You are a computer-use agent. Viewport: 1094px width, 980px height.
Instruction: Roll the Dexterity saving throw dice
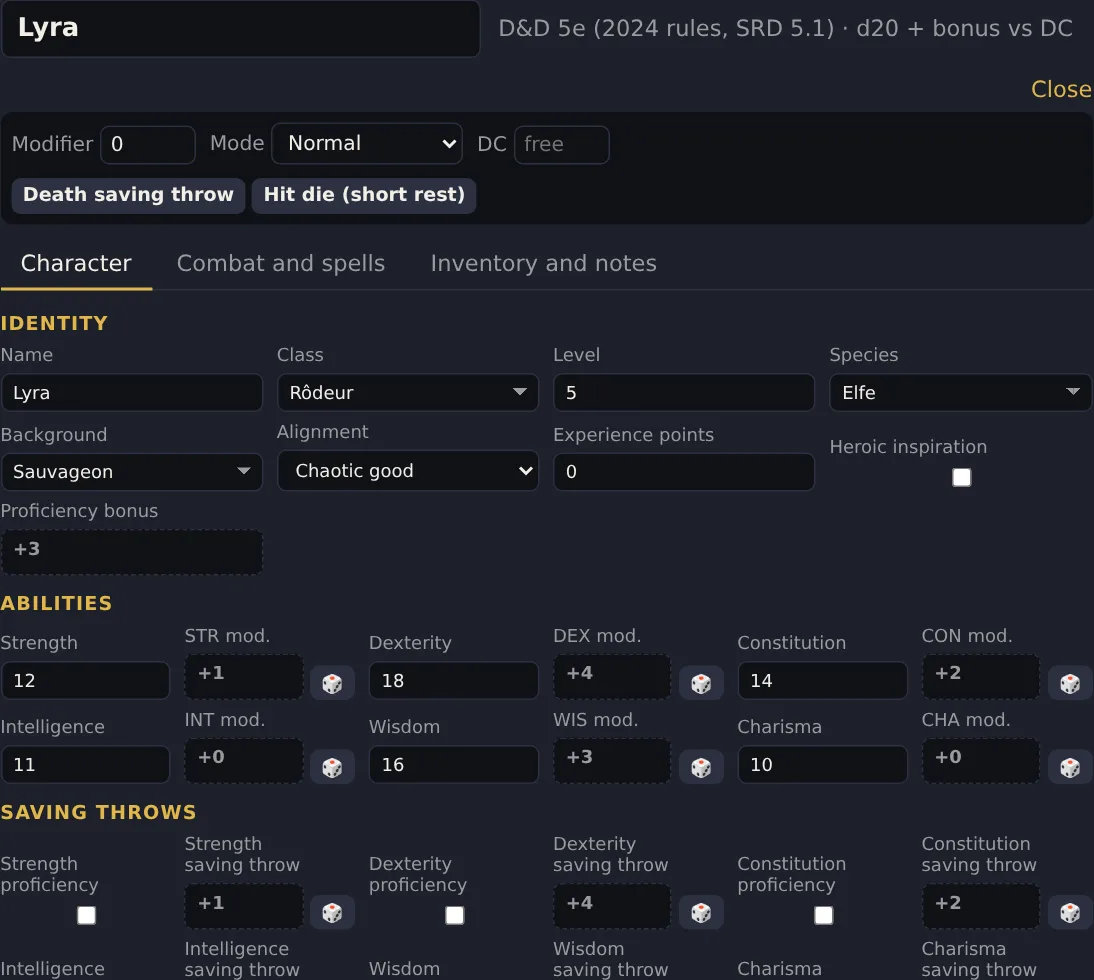[x=700, y=912]
